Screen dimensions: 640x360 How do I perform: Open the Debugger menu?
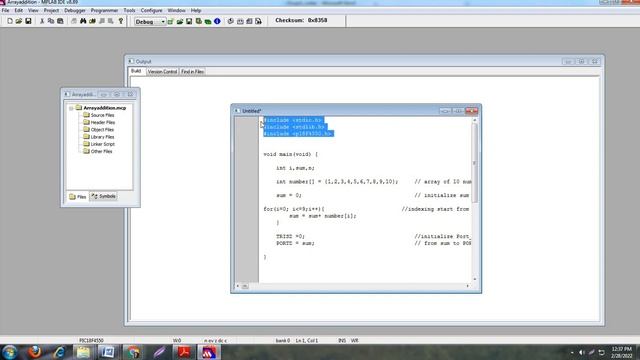(x=75, y=10)
